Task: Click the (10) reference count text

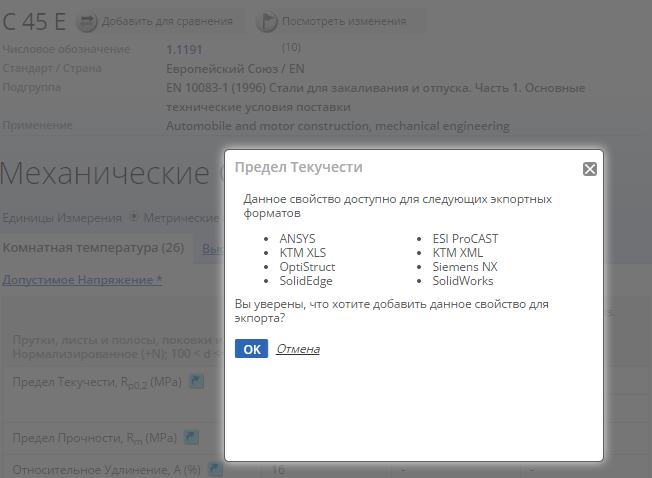Action: point(291,47)
